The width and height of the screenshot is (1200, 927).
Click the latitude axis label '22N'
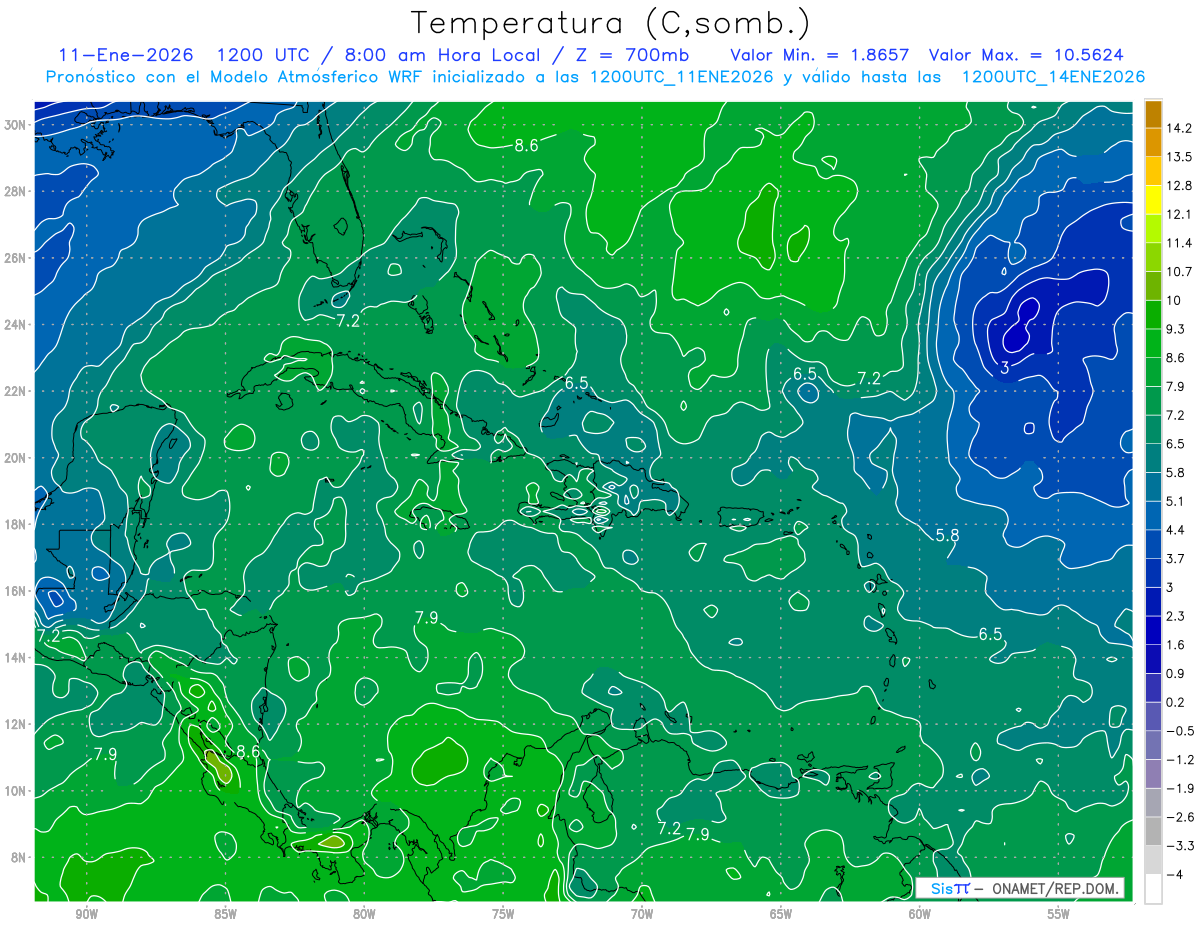16,391
